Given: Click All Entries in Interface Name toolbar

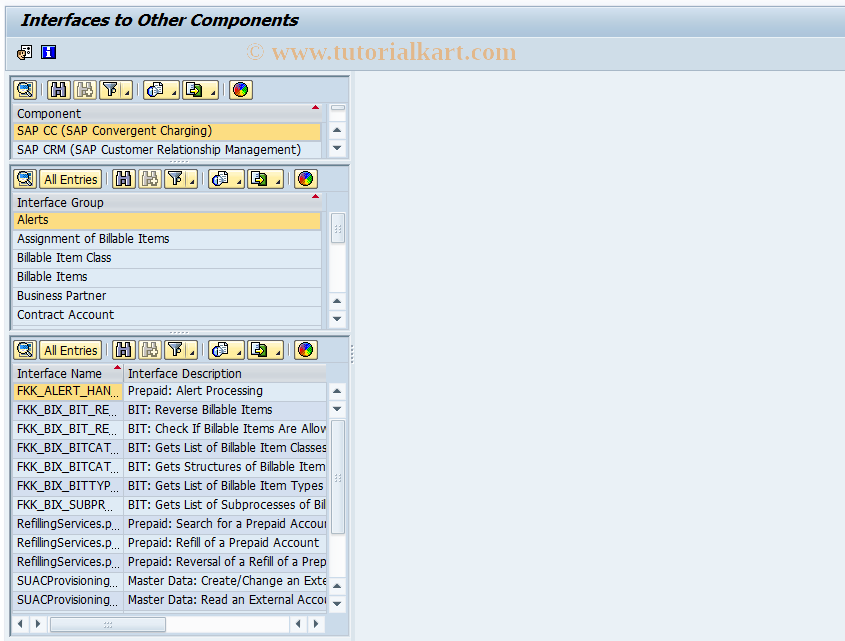Looking at the screenshot, I should [71, 350].
